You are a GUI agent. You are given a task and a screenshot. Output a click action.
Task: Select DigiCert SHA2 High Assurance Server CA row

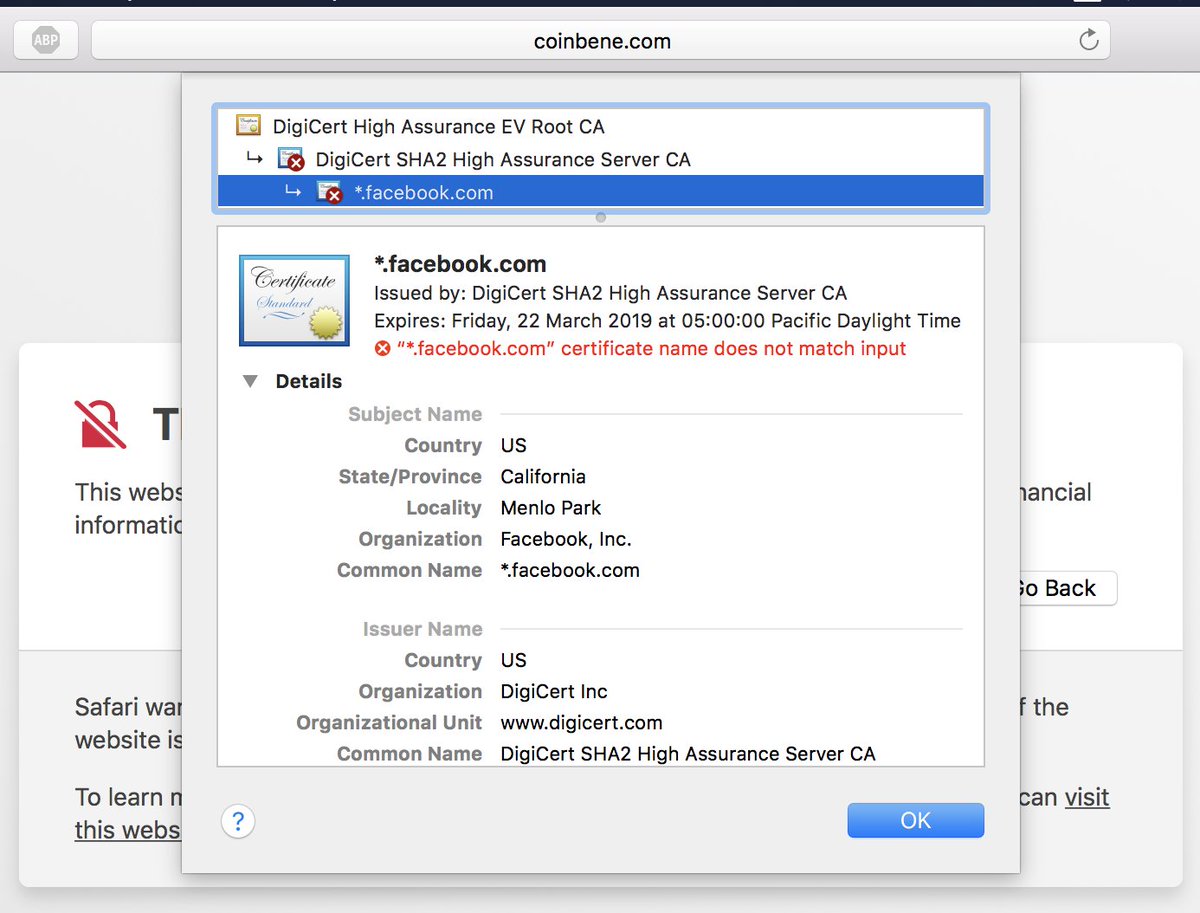(x=601, y=159)
